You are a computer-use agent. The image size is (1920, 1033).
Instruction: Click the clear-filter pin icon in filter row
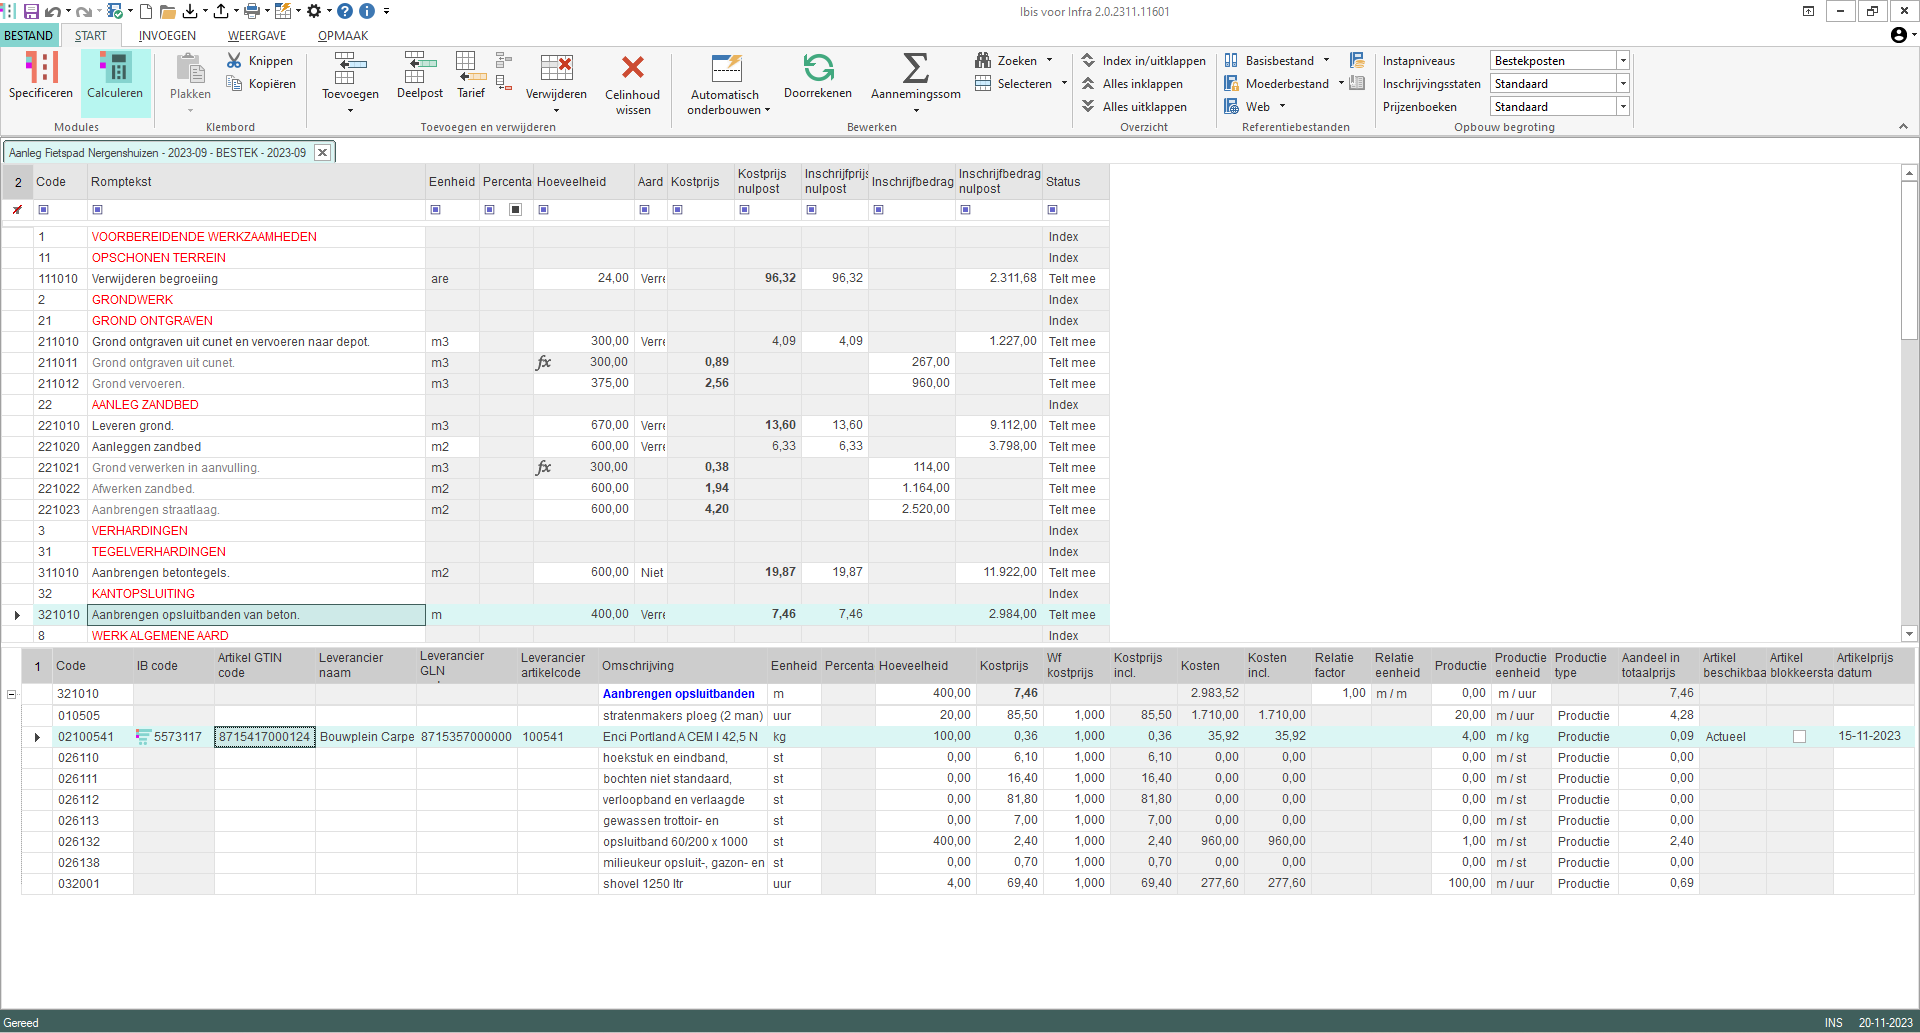pos(17,210)
